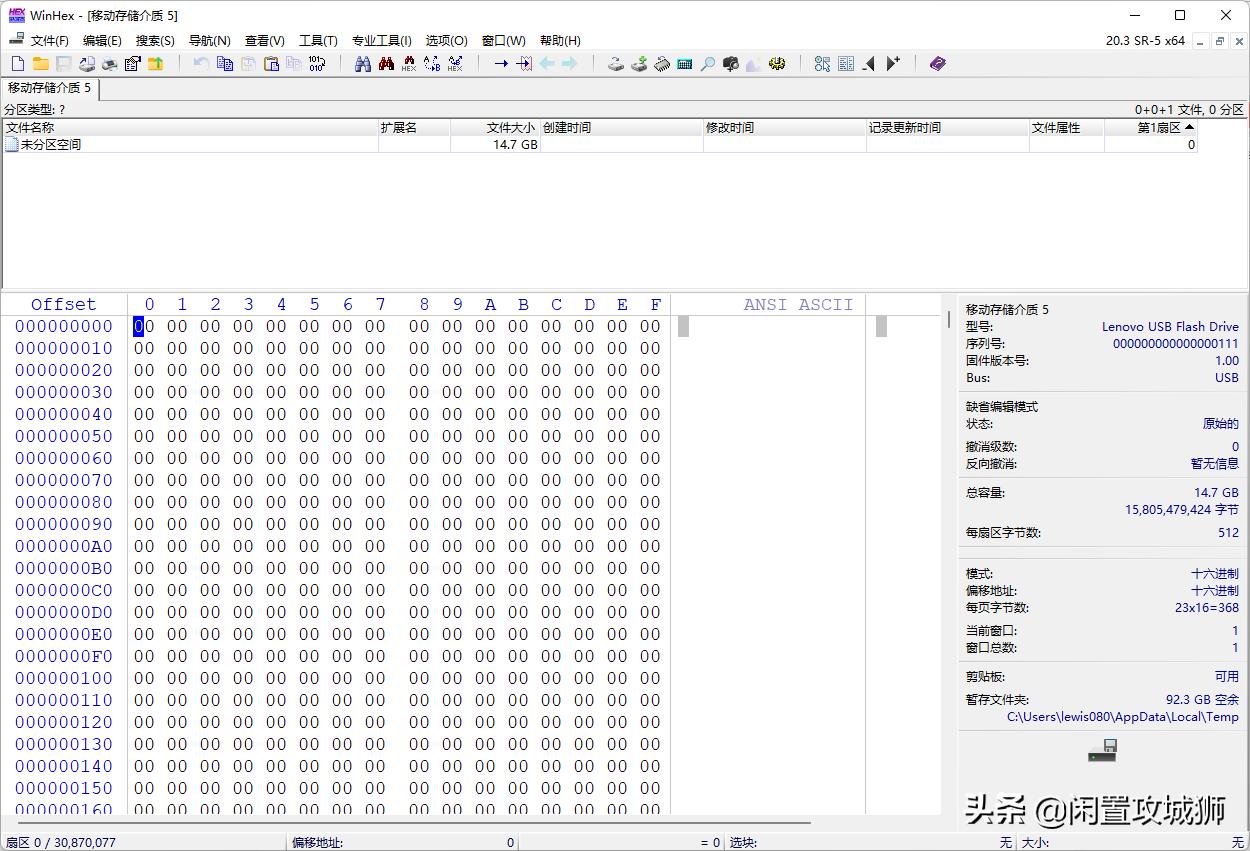Jump forward with the Go To Offset icon
Screen dimensions: 1250x851
[503, 63]
